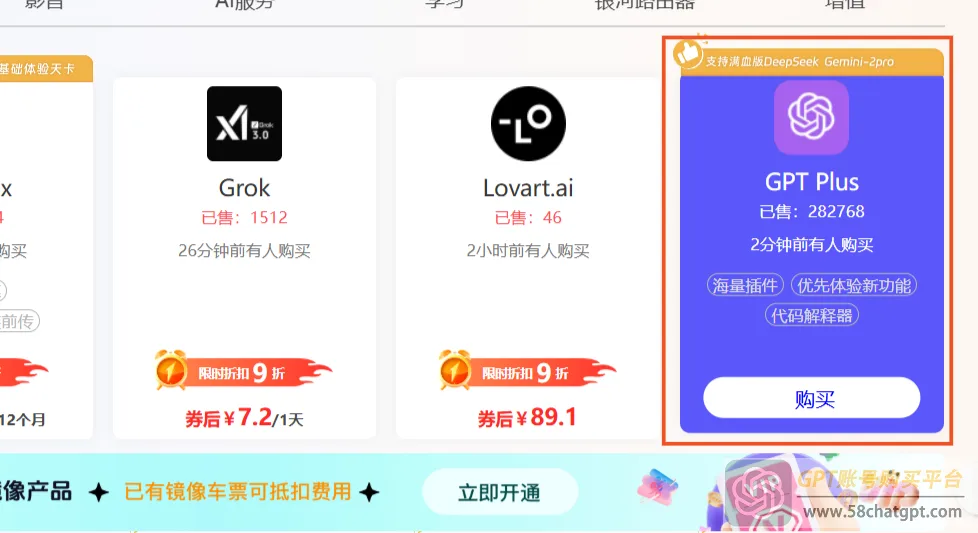Click the star icon after 已有镜像车票可抵扣费用

369,492
